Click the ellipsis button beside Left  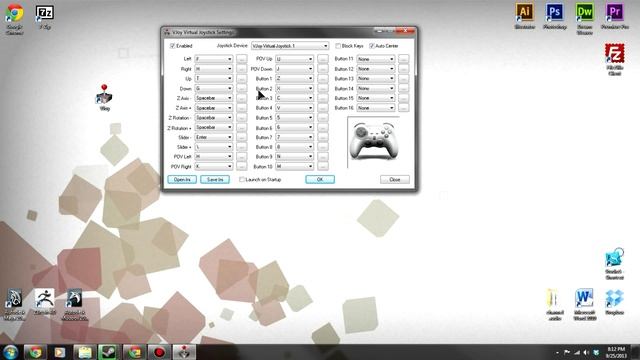[242, 59]
